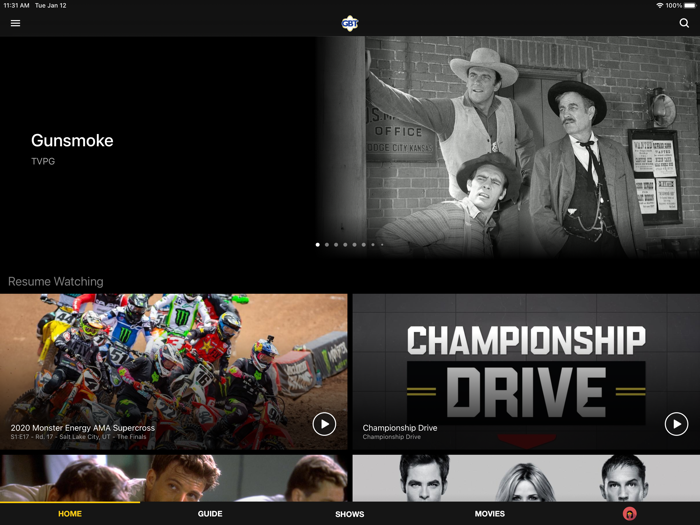Click the 11:31 AM clock

tap(17, 5)
